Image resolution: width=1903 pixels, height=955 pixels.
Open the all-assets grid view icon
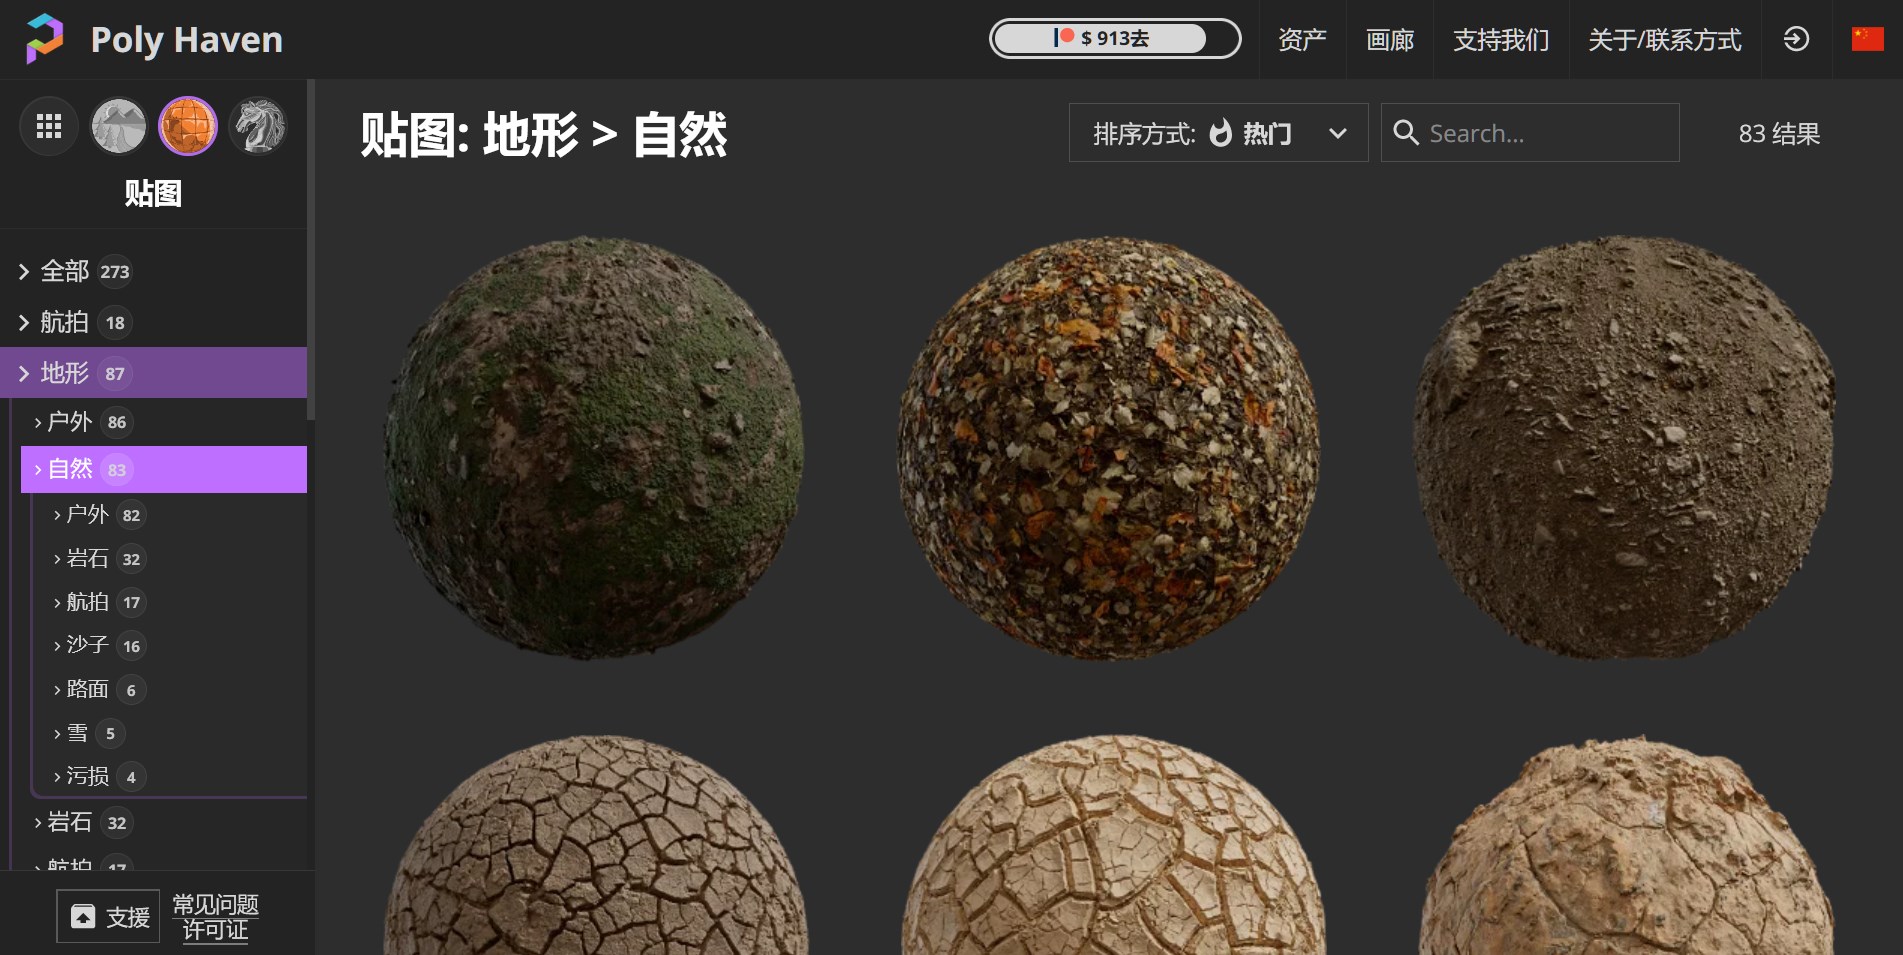[48, 126]
